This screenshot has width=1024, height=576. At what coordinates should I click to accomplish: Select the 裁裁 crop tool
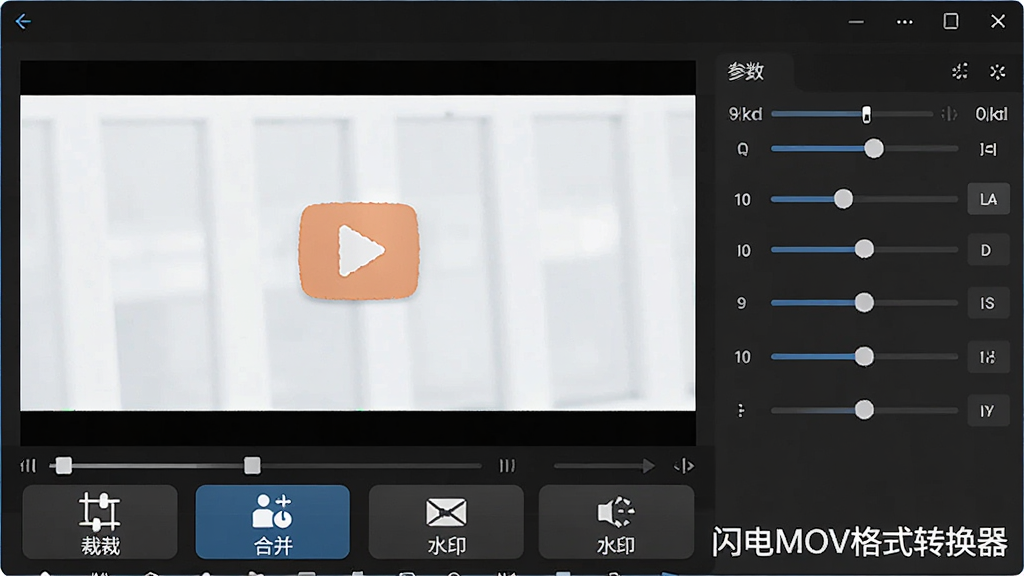pos(100,522)
